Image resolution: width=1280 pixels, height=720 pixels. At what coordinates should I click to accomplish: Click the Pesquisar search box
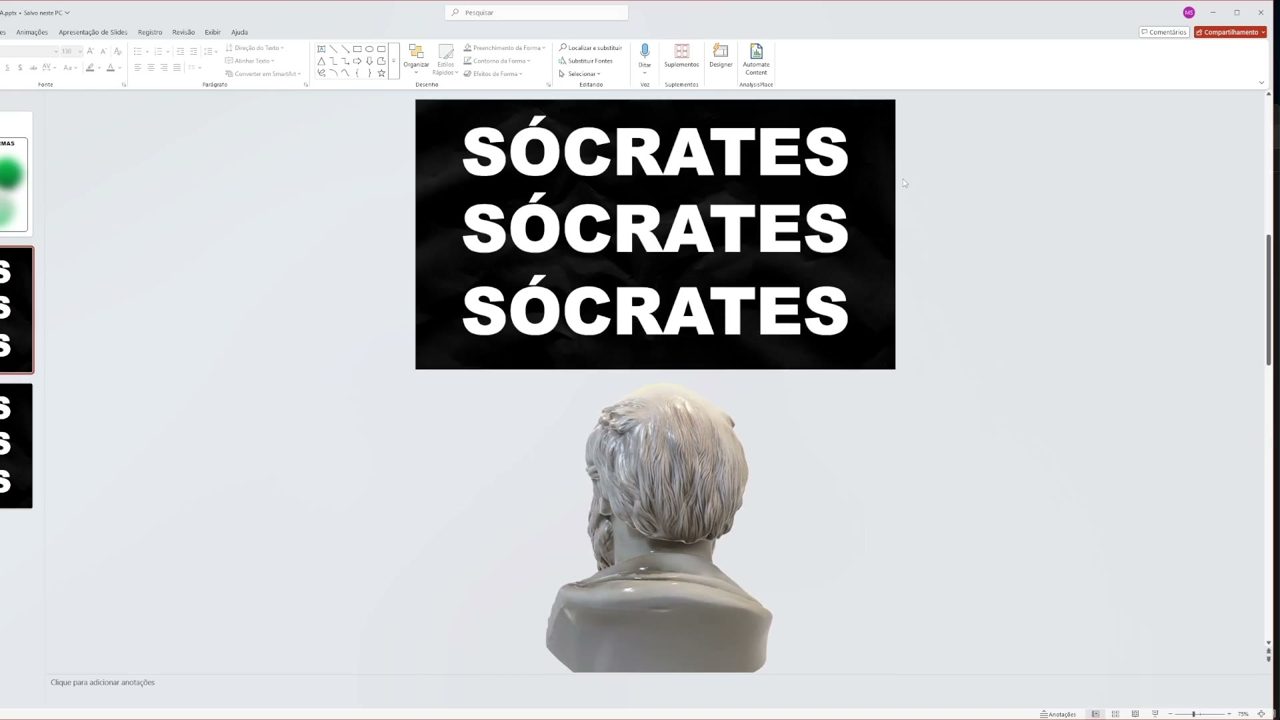pyautogui.click(x=537, y=12)
